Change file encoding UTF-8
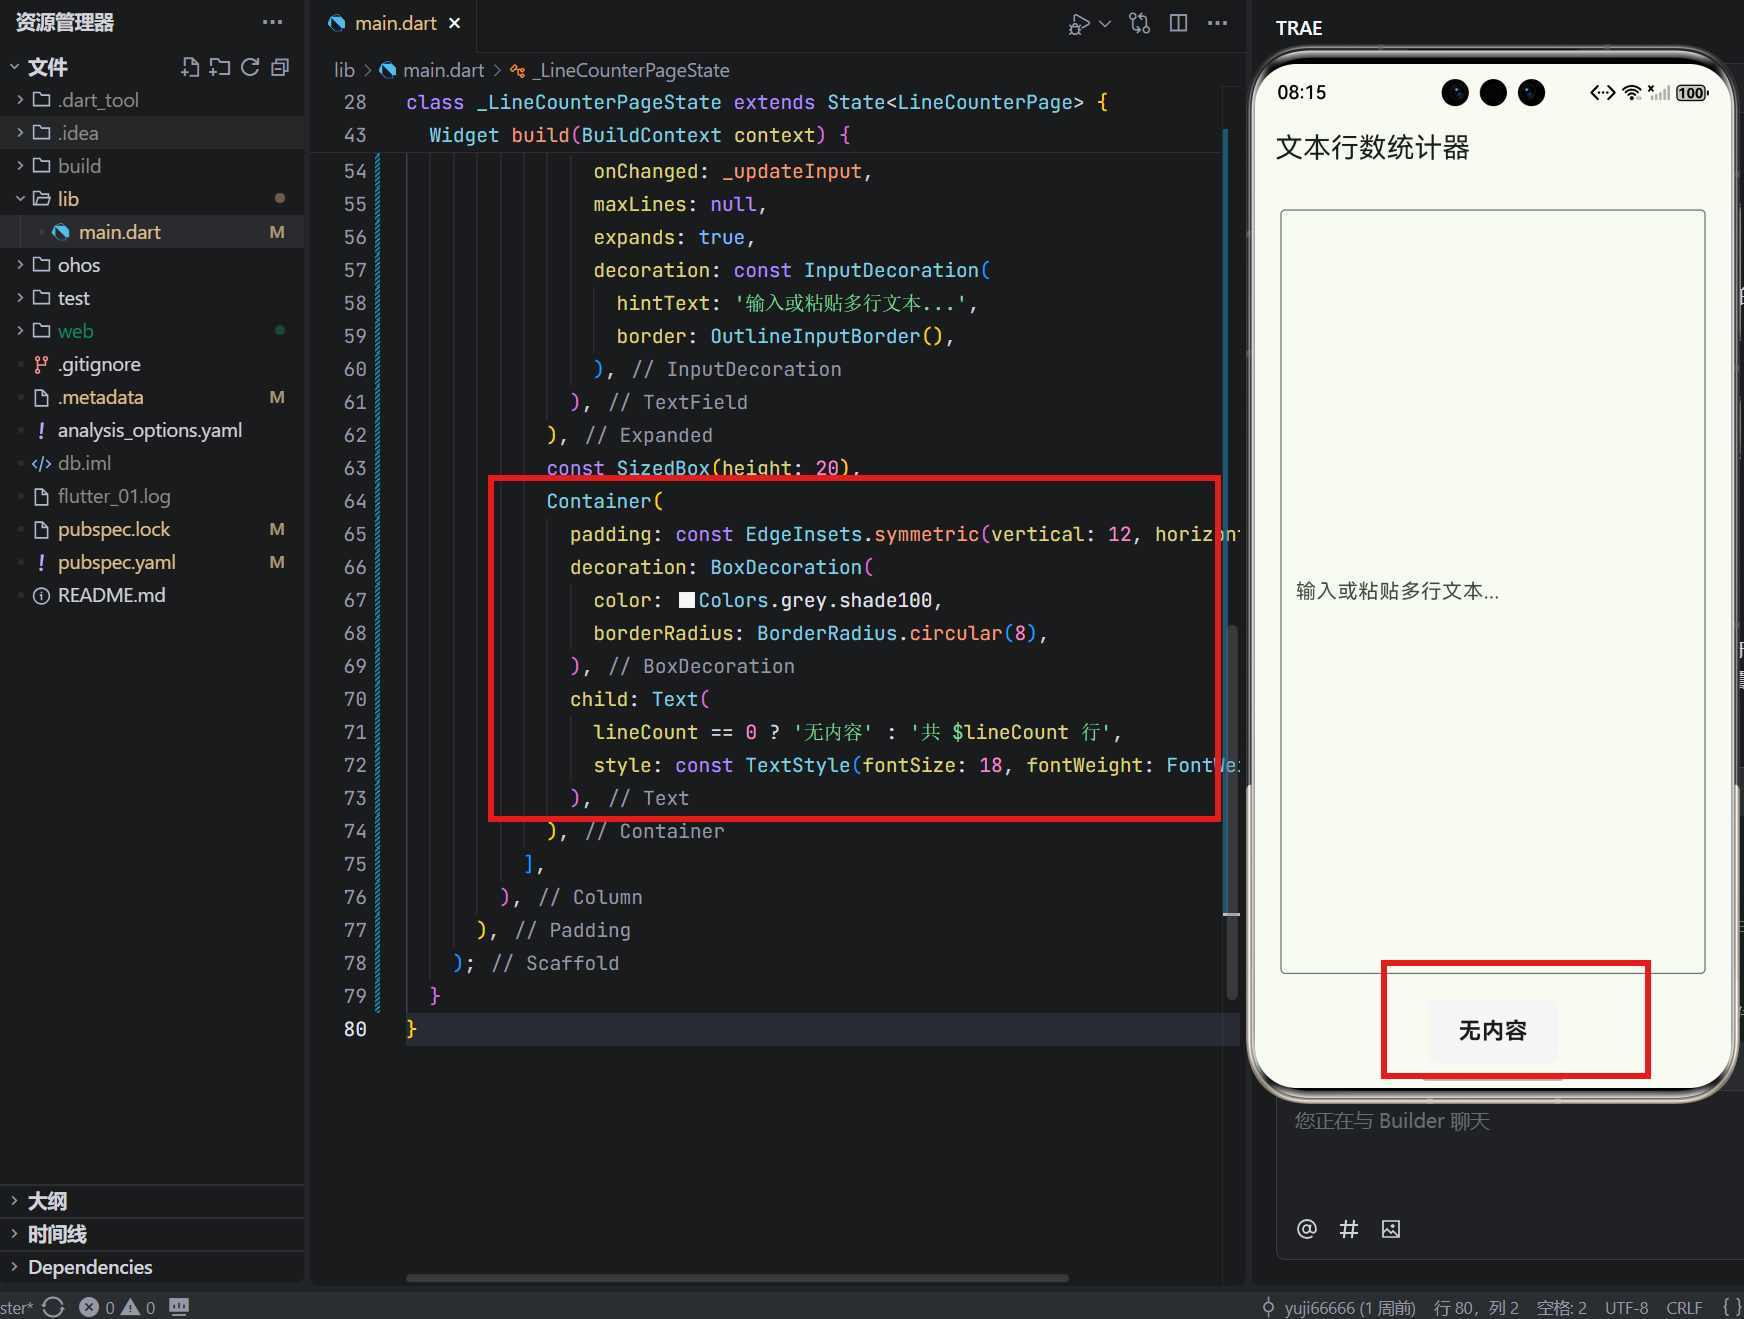This screenshot has height=1319, width=1744. coord(1626,1307)
